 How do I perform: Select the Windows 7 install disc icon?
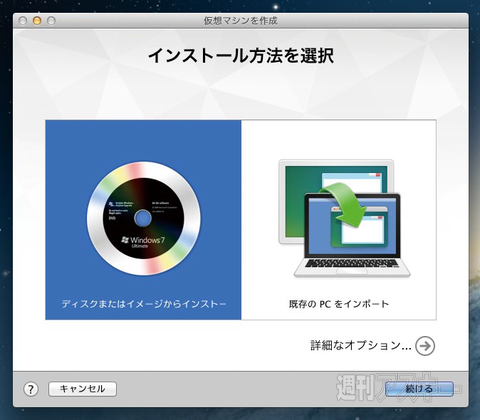(144, 218)
